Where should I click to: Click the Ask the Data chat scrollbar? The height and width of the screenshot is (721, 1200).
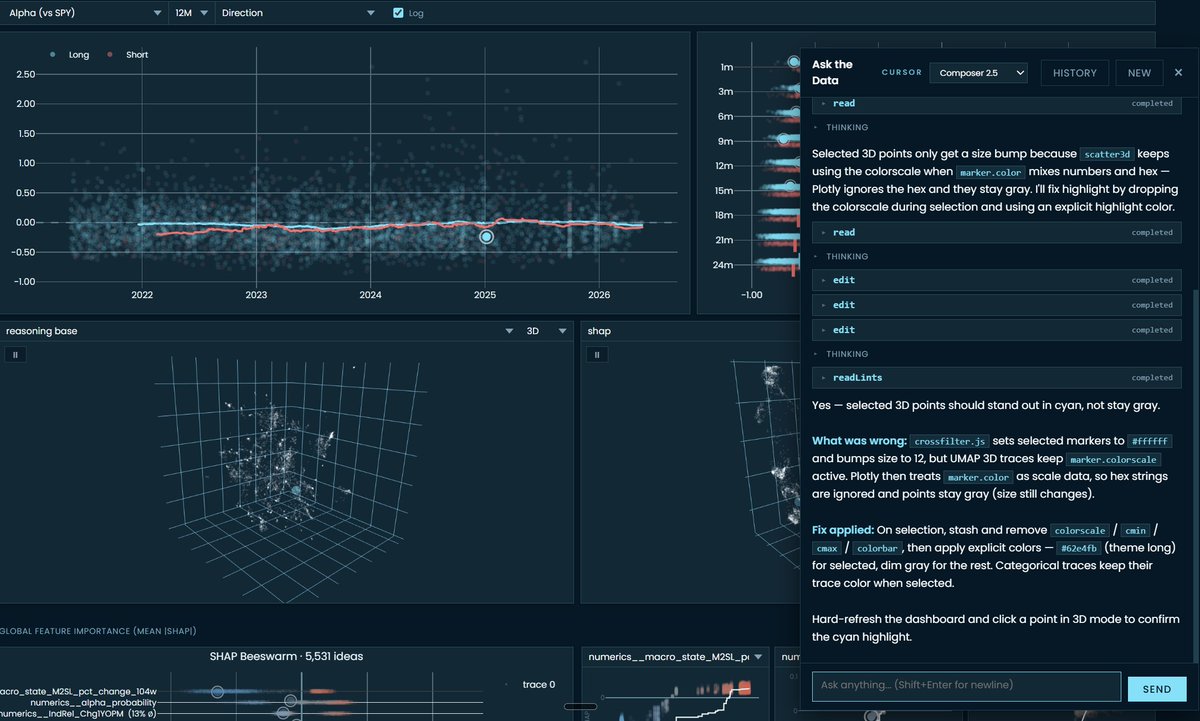pyautogui.click(x=1194, y=475)
